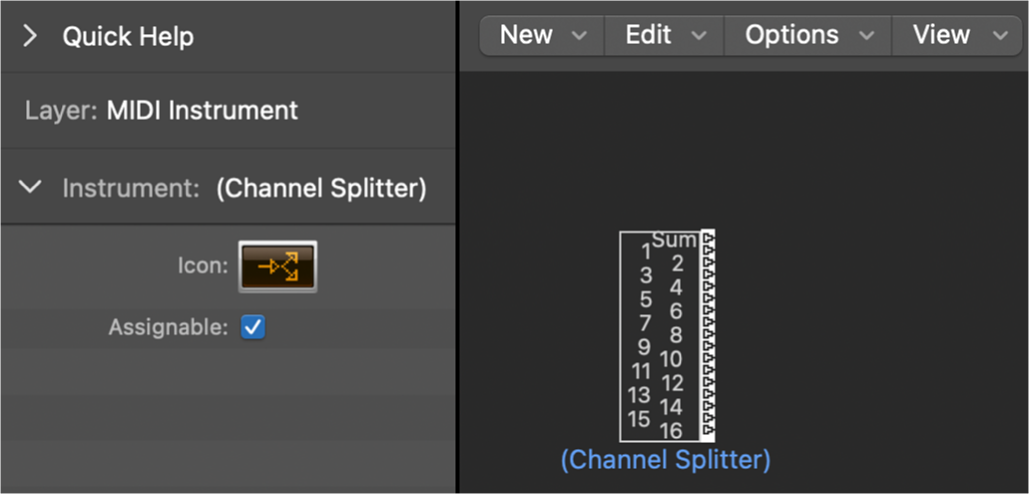Open the Layer MIDI Instrument pop-up

tap(202, 110)
